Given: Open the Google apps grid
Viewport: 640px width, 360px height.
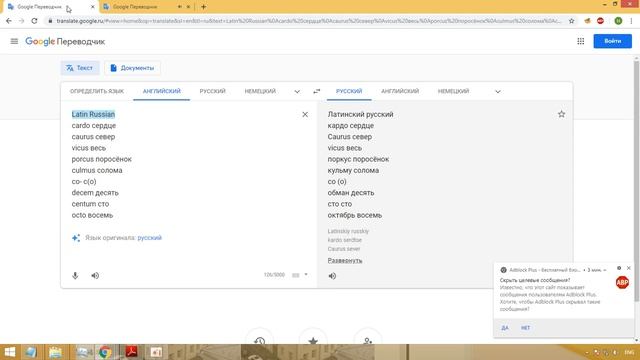Looking at the screenshot, I should pyautogui.click(x=580, y=41).
